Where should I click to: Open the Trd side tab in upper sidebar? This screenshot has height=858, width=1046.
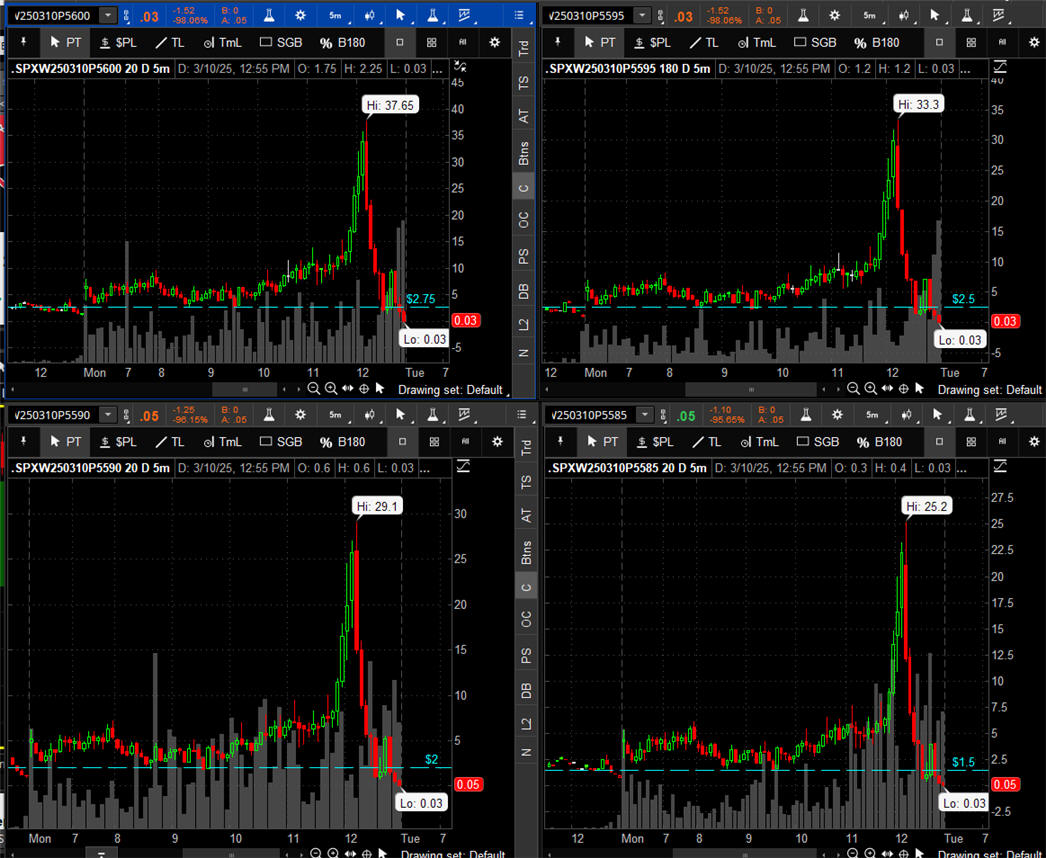(524, 48)
